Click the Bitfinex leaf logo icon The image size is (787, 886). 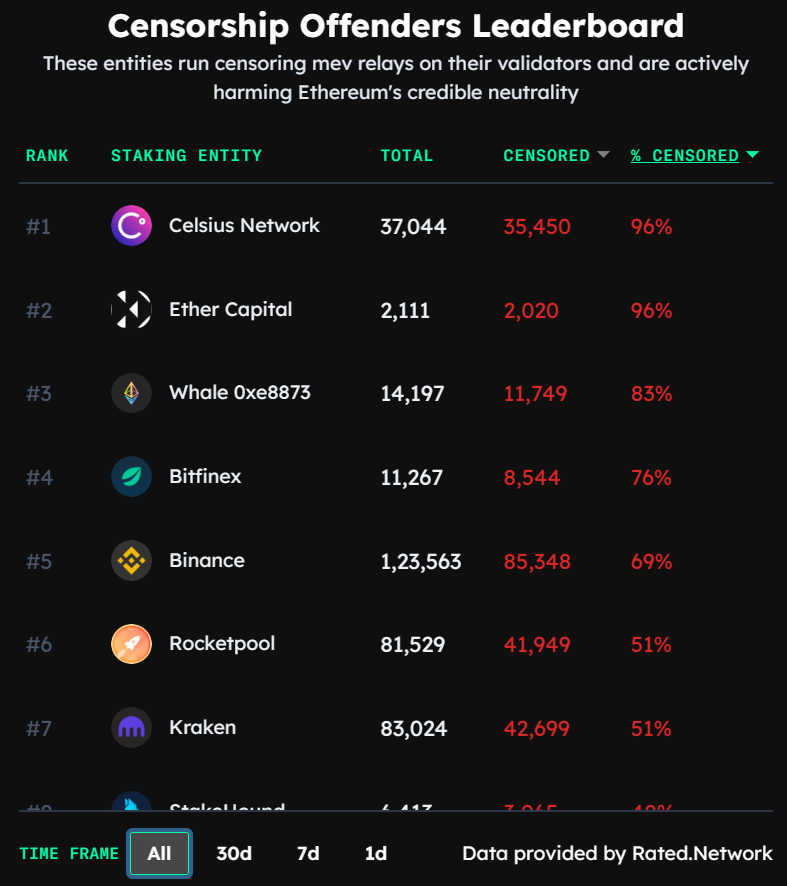[131, 477]
